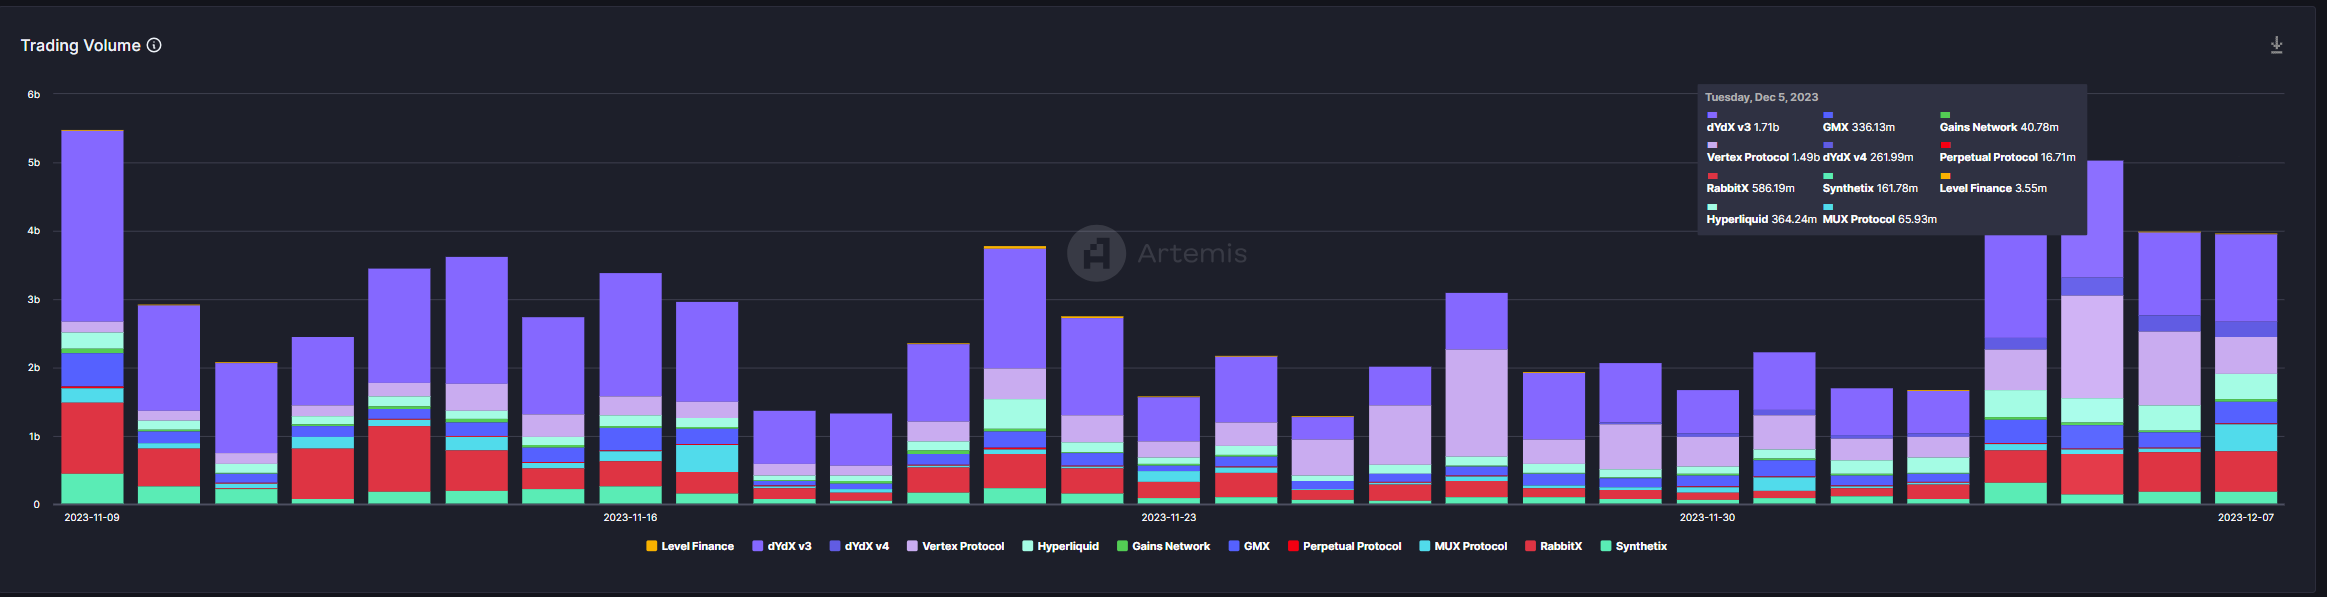The width and height of the screenshot is (2327, 597).
Task: Select the red RabbitX segment of the 2023-11-09 bar
Action: pos(92,438)
